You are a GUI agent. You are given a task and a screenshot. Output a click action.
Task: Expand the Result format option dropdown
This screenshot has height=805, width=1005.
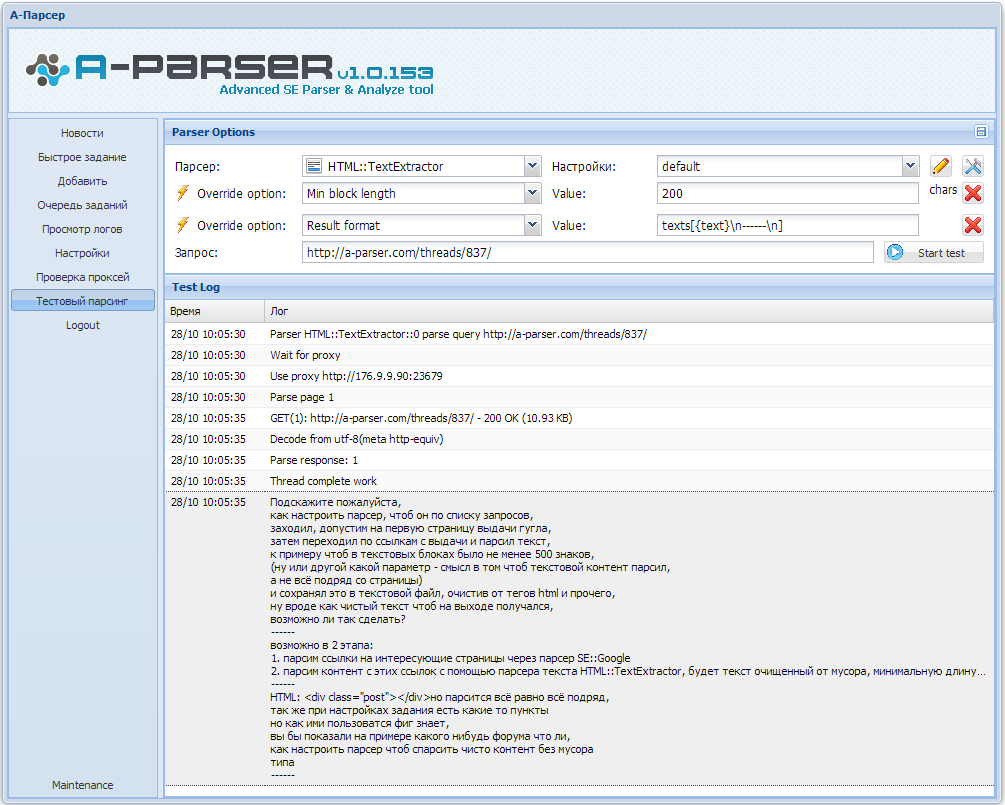tap(533, 225)
